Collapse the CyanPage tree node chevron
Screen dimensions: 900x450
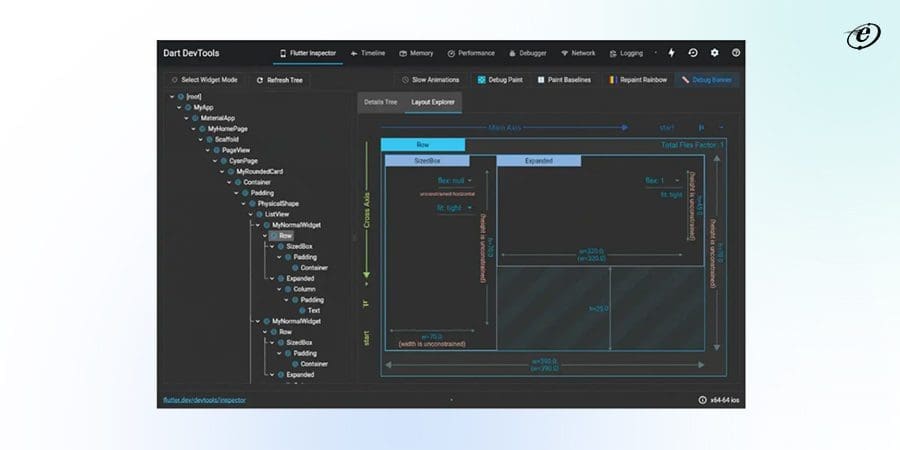[215, 161]
